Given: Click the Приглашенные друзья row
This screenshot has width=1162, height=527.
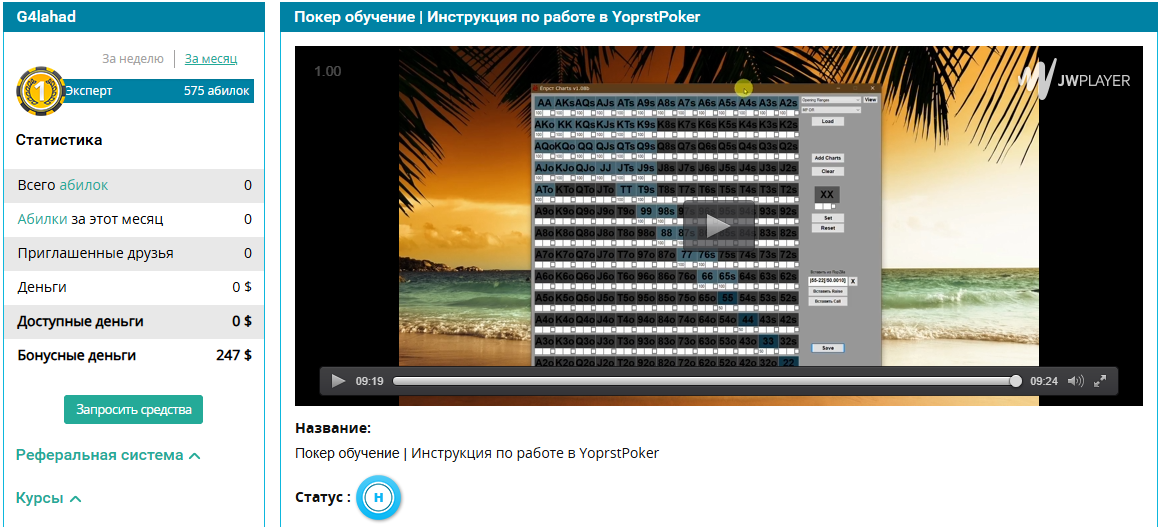Looking at the screenshot, I should tap(134, 253).
